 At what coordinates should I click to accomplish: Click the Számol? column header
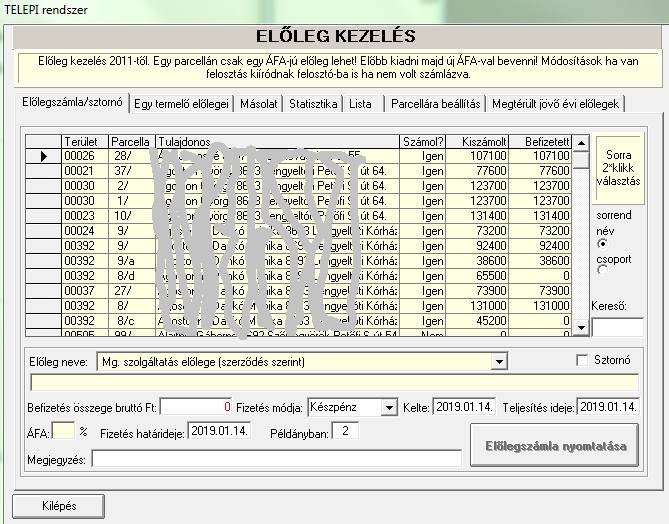[x=422, y=142]
